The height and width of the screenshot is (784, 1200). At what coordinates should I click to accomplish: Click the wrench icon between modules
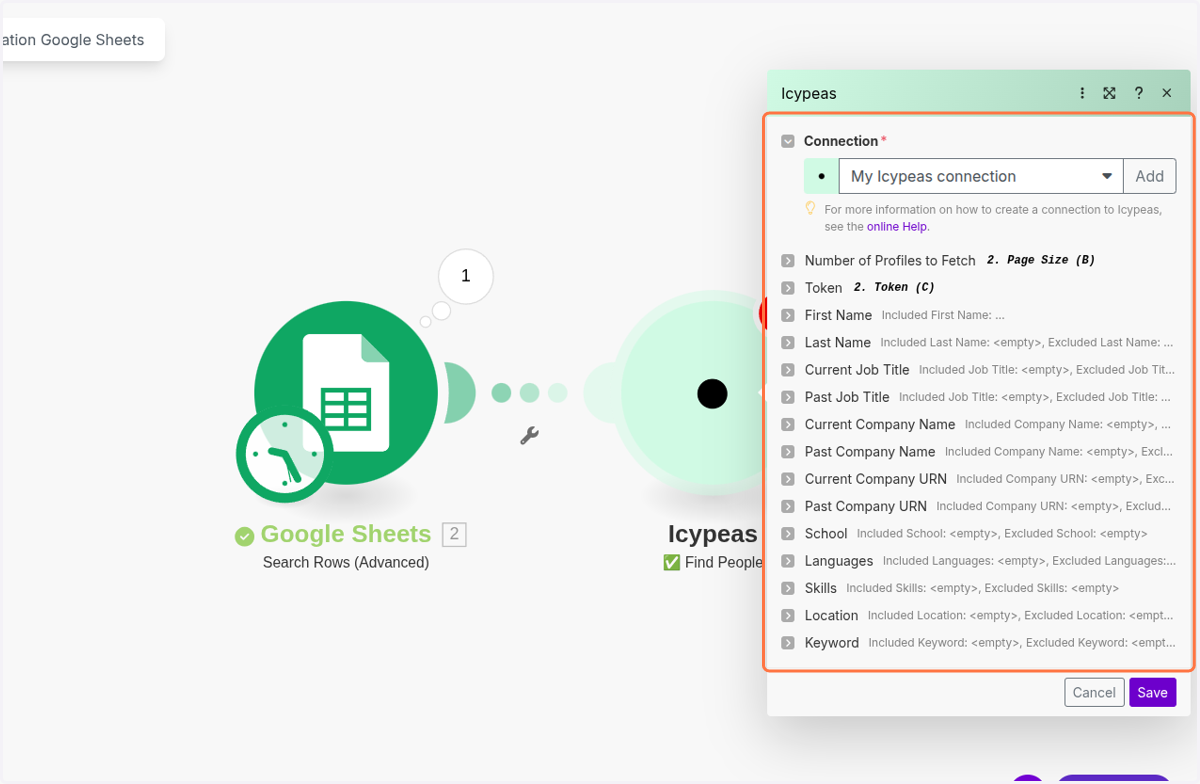(x=529, y=435)
